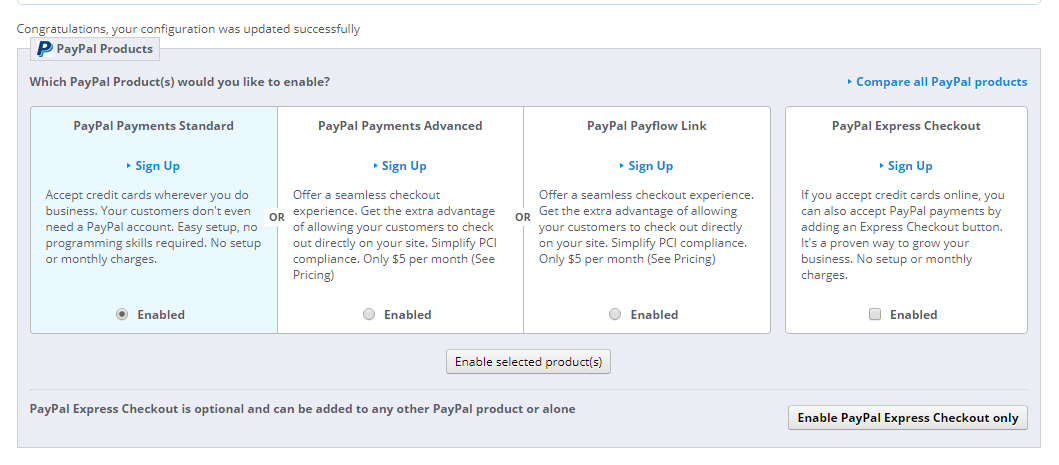Click Enable selected product(s) button
Screen dimensions: 1059x465
[x=528, y=361]
